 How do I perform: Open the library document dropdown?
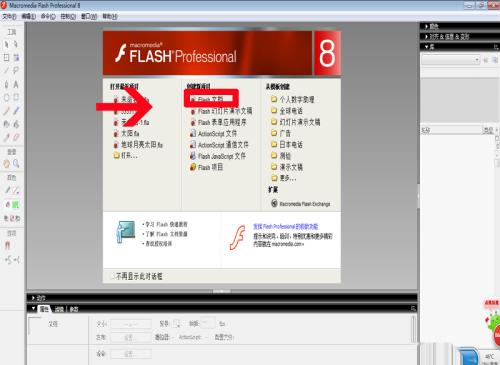[x=451, y=60]
